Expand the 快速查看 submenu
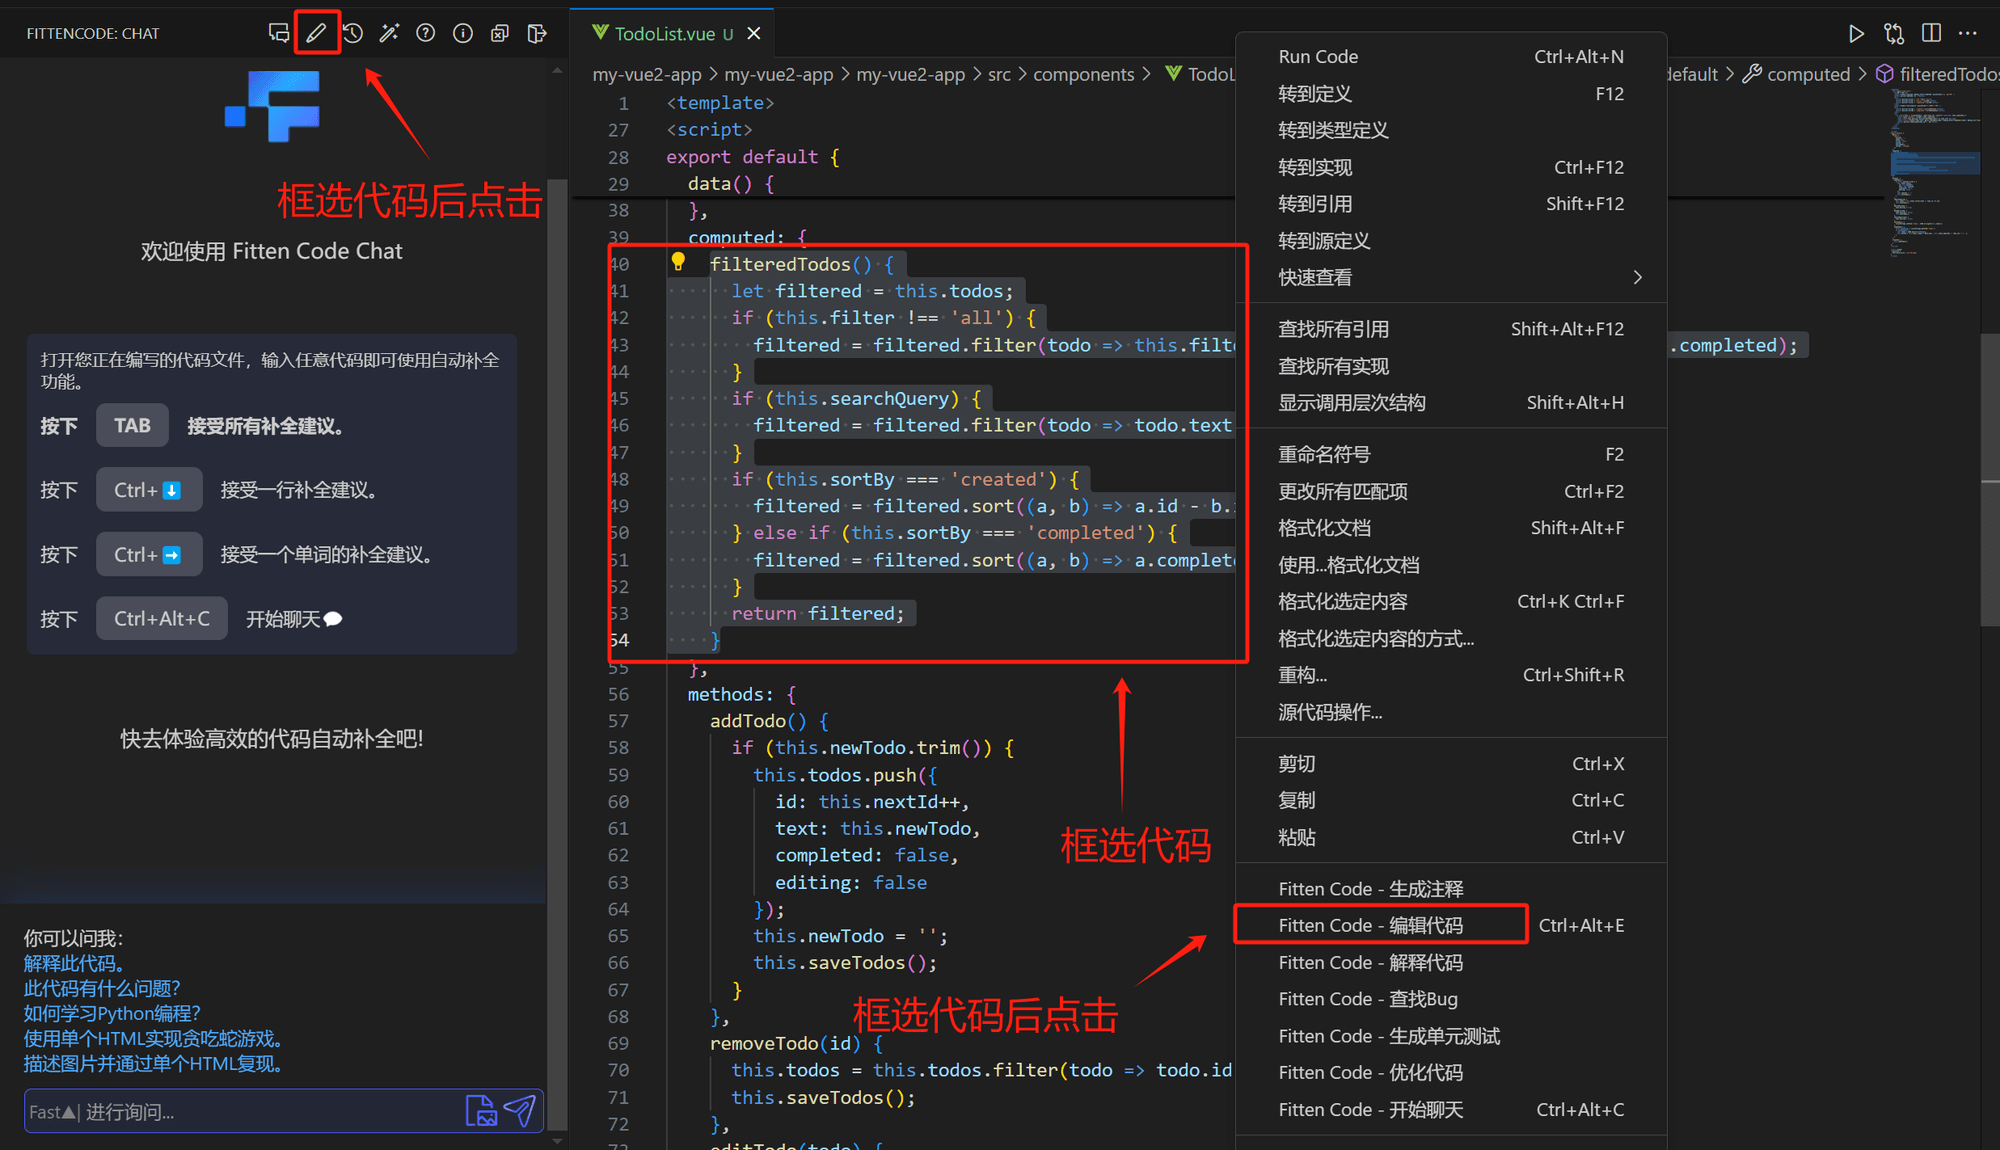The width and height of the screenshot is (2000, 1150). click(x=1451, y=277)
